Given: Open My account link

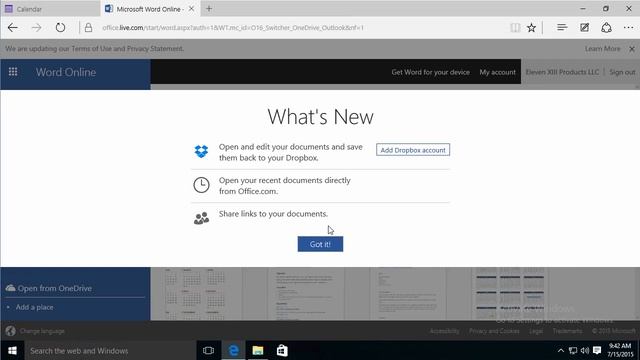Looking at the screenshot, I should 498,72.
